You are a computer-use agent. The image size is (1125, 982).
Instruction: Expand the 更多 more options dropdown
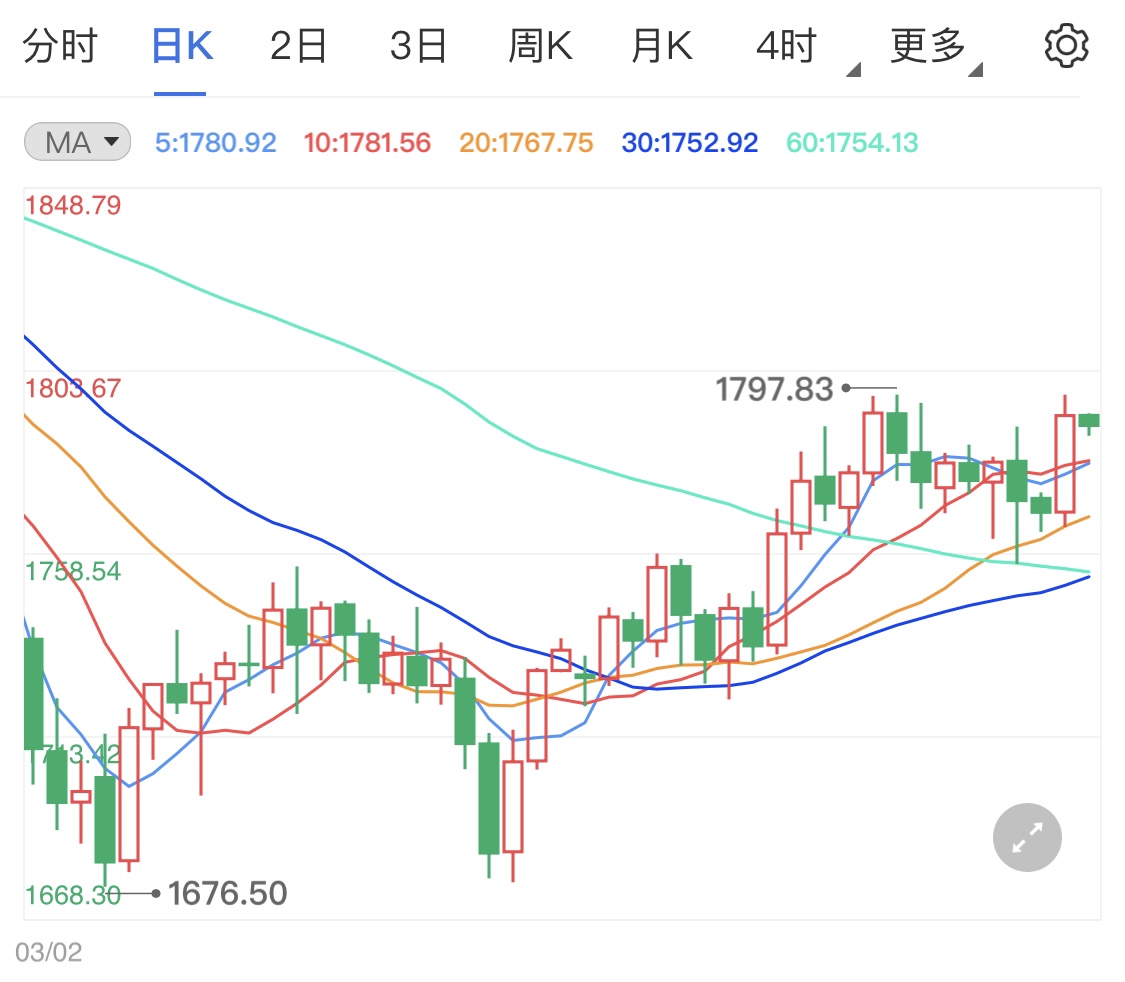tap(936, 48)
